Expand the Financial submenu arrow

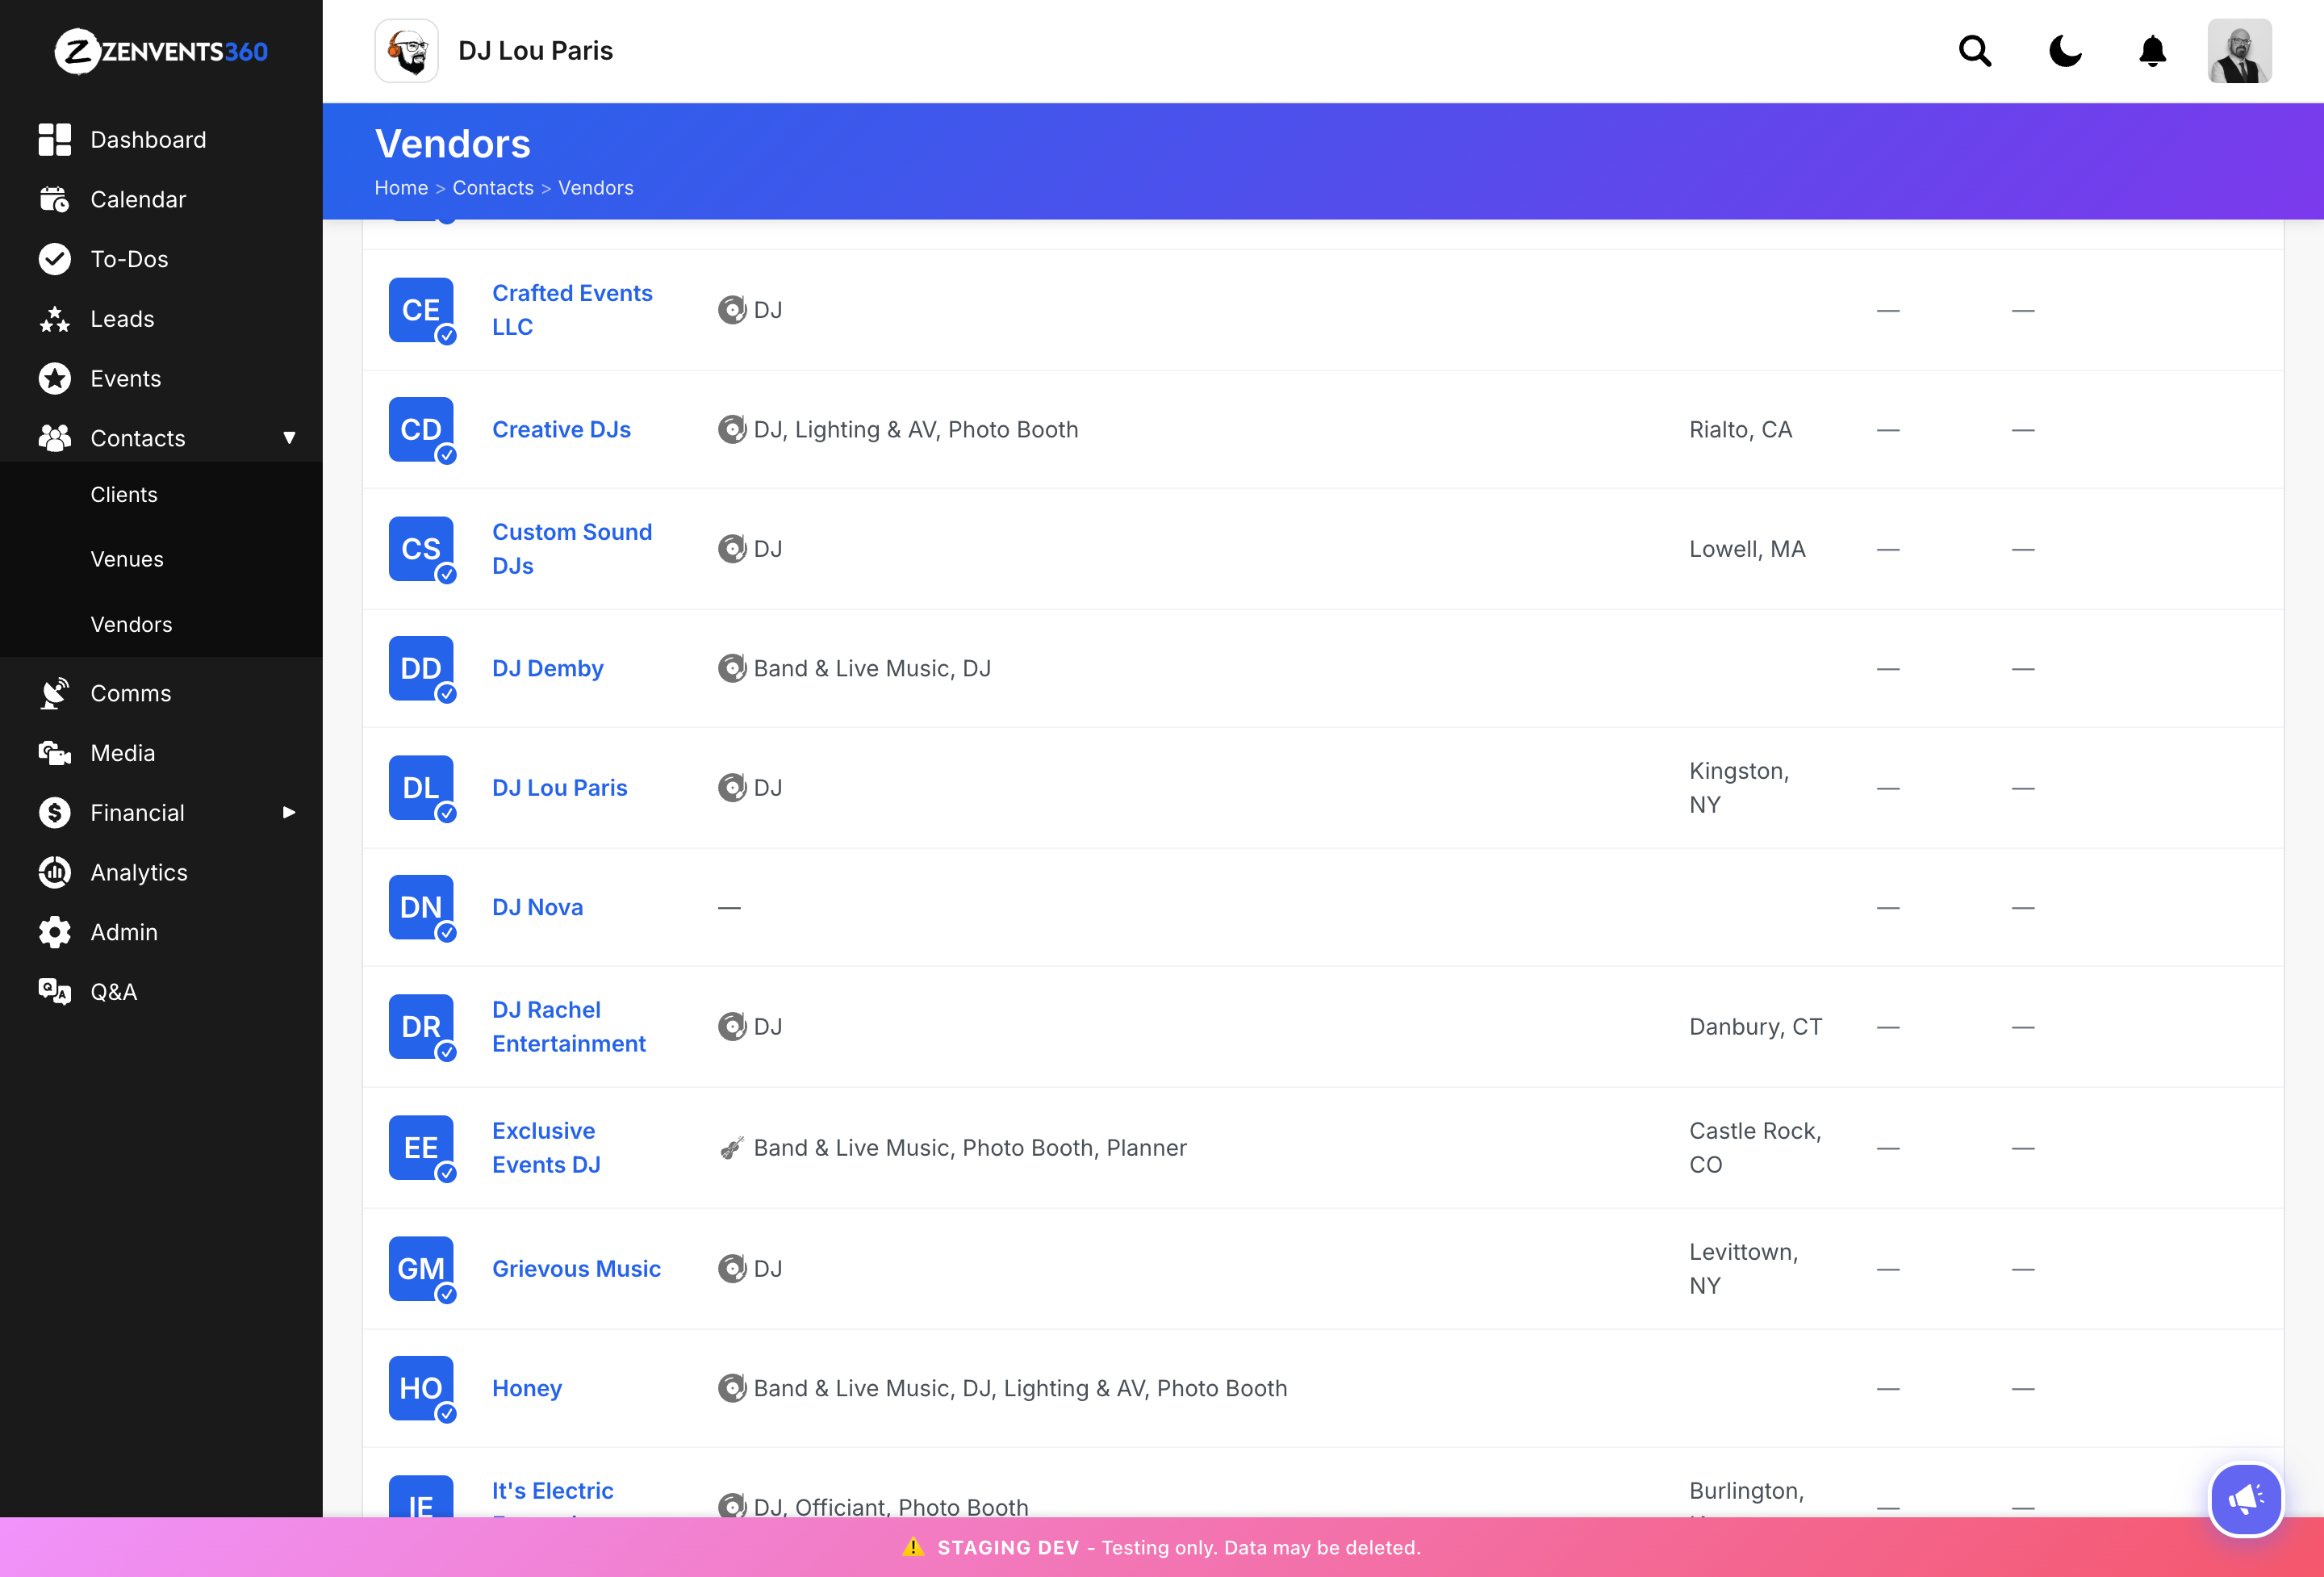[x=289, y=812]
